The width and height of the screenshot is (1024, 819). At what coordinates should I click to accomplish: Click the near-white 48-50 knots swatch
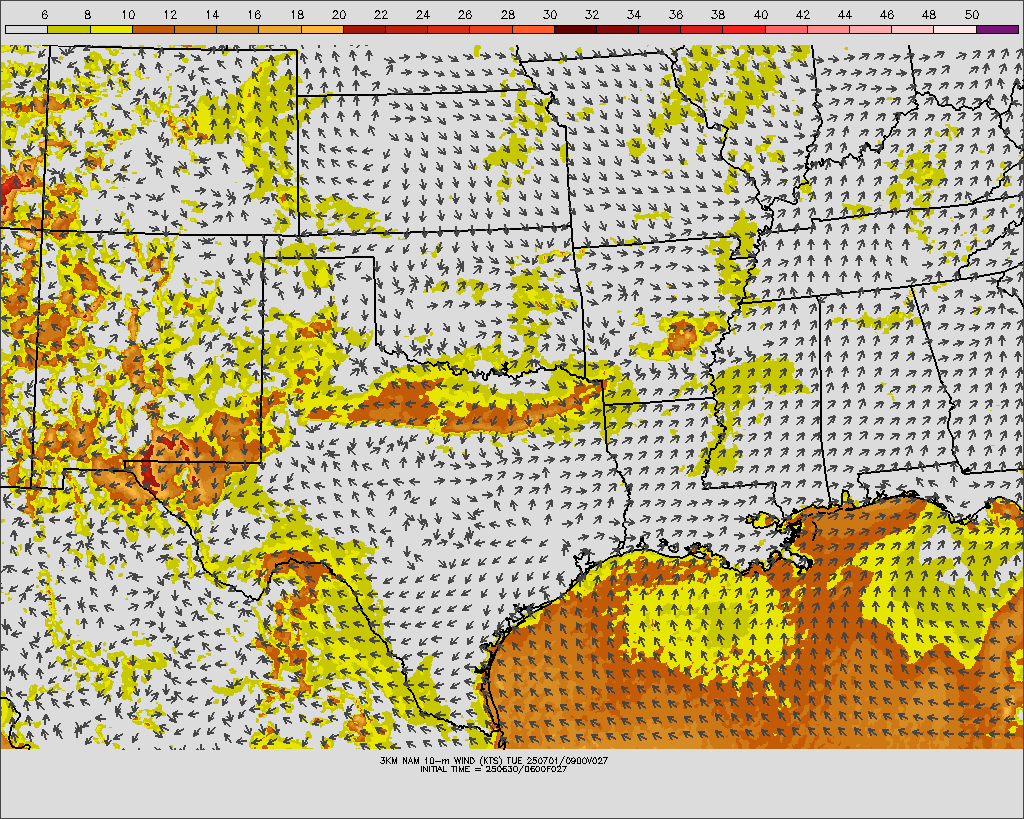click(x=955, y=29)
